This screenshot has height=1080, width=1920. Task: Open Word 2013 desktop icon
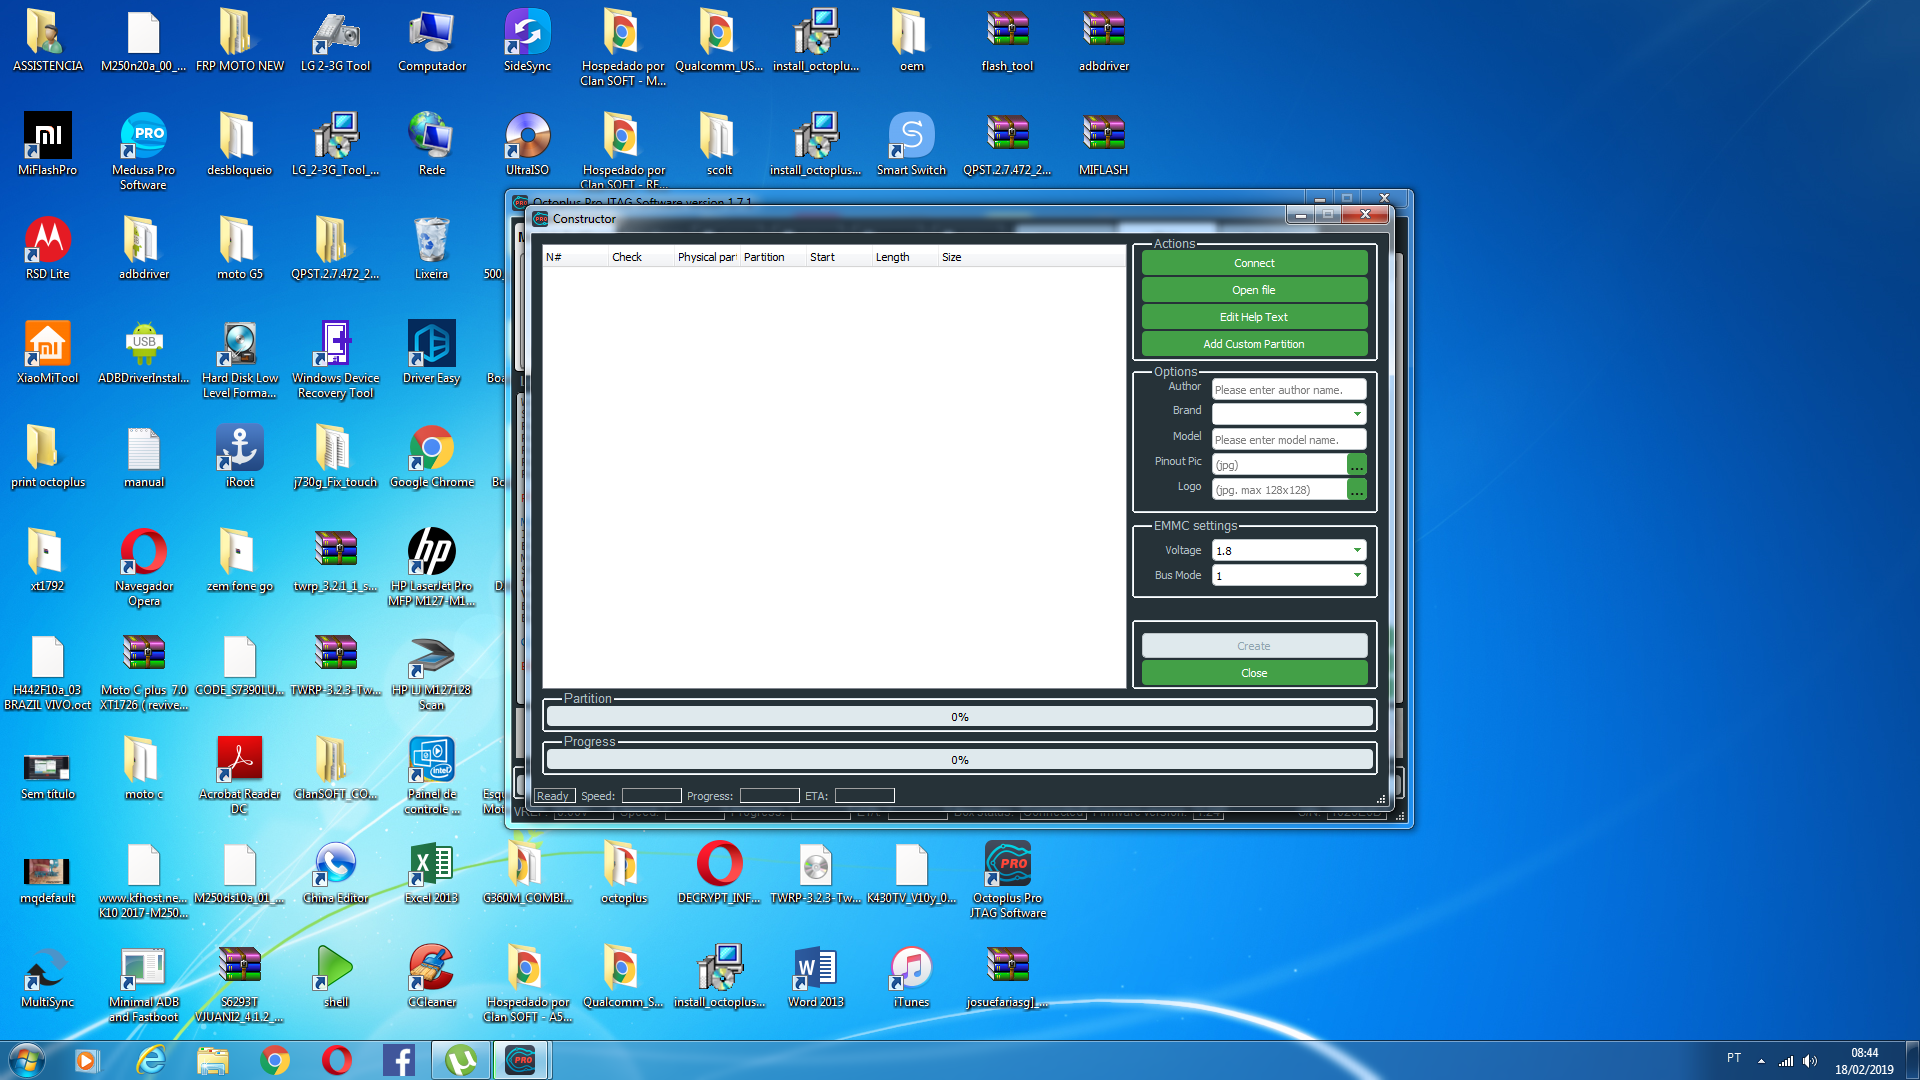[815, 977]
